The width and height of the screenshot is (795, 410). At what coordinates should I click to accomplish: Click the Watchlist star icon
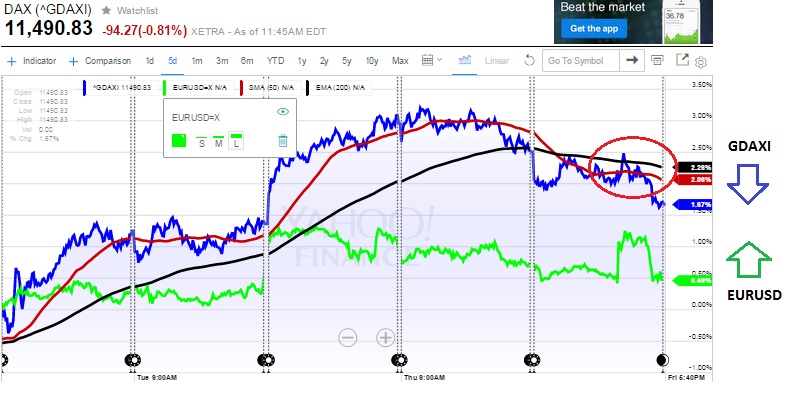point(106,10)
